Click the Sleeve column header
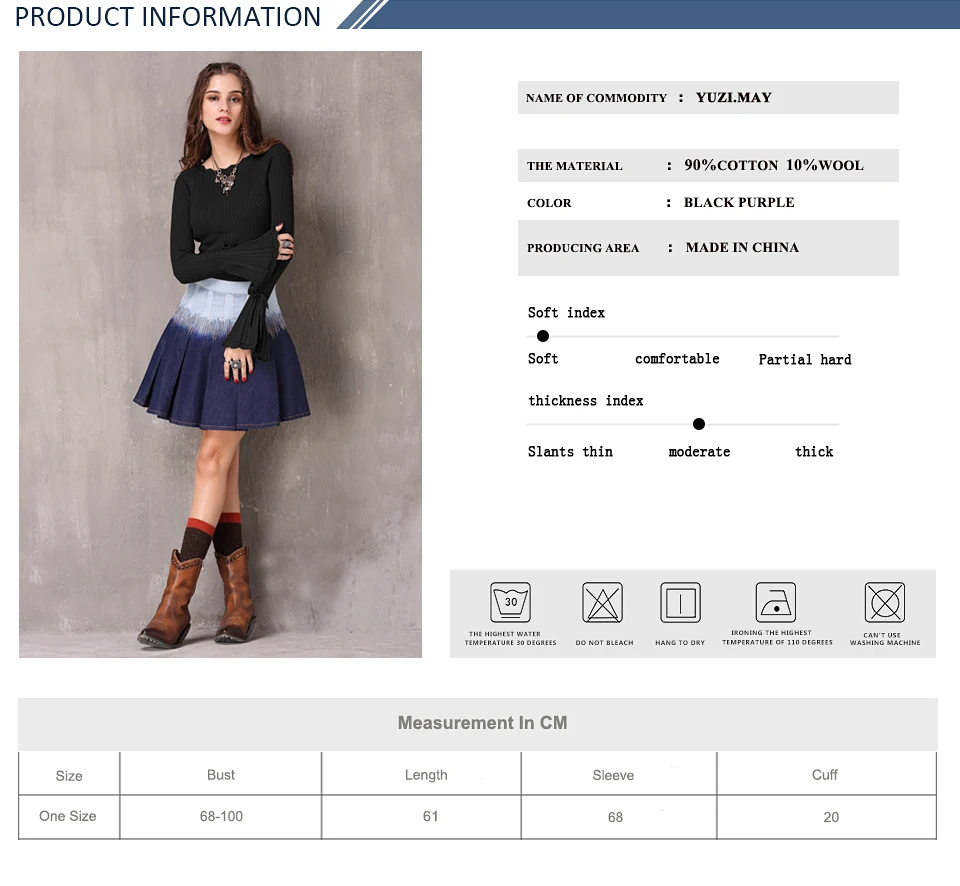960x886 pixels. pos(613,775)
